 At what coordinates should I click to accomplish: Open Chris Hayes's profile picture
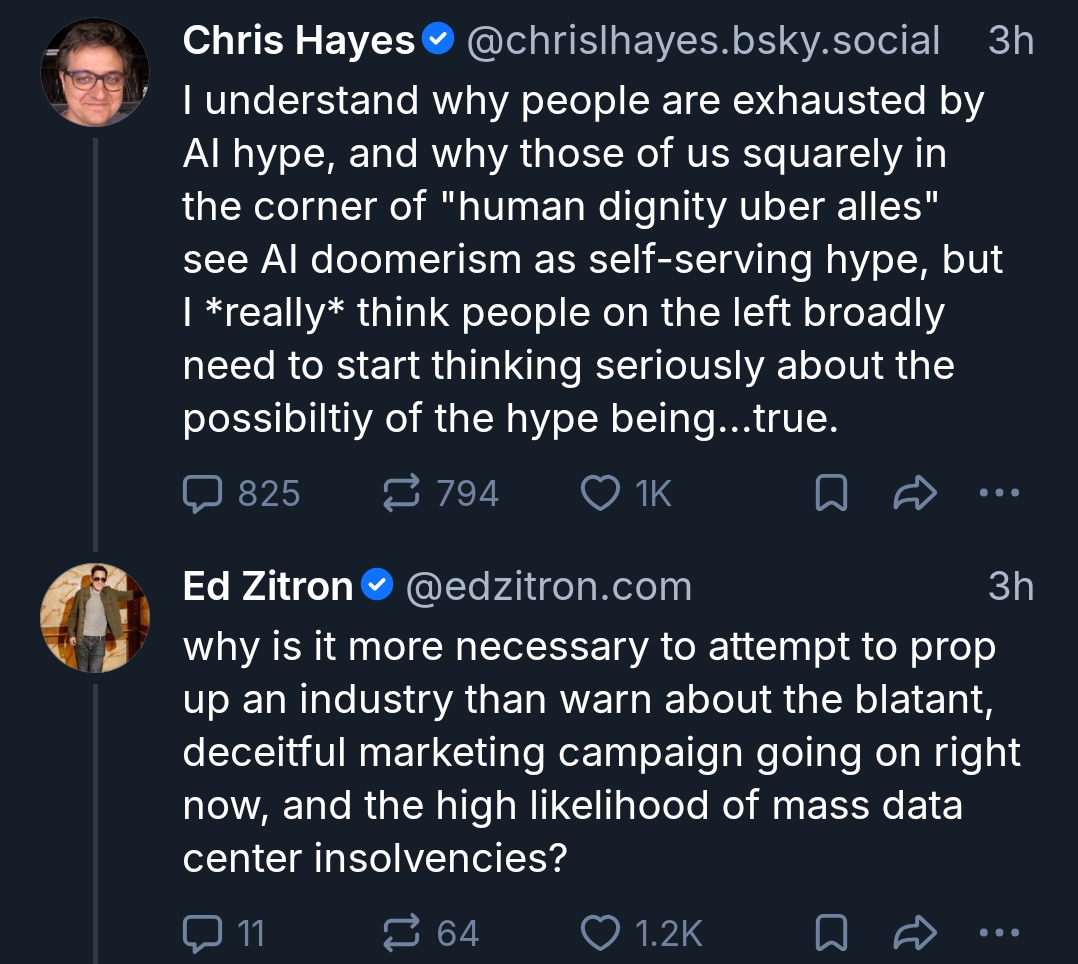click(x=95, y=72)
